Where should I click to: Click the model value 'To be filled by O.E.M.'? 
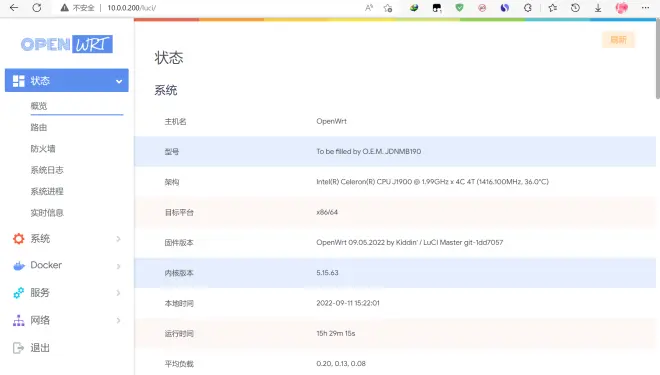(x=369, y=152)
